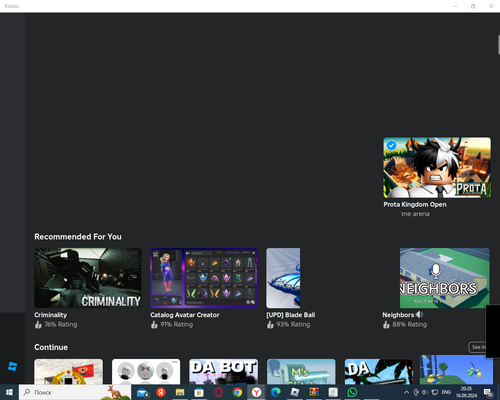500x400 pixels.
Task: Open the DA game with black figure in Continue
Action: pos(379,371)
